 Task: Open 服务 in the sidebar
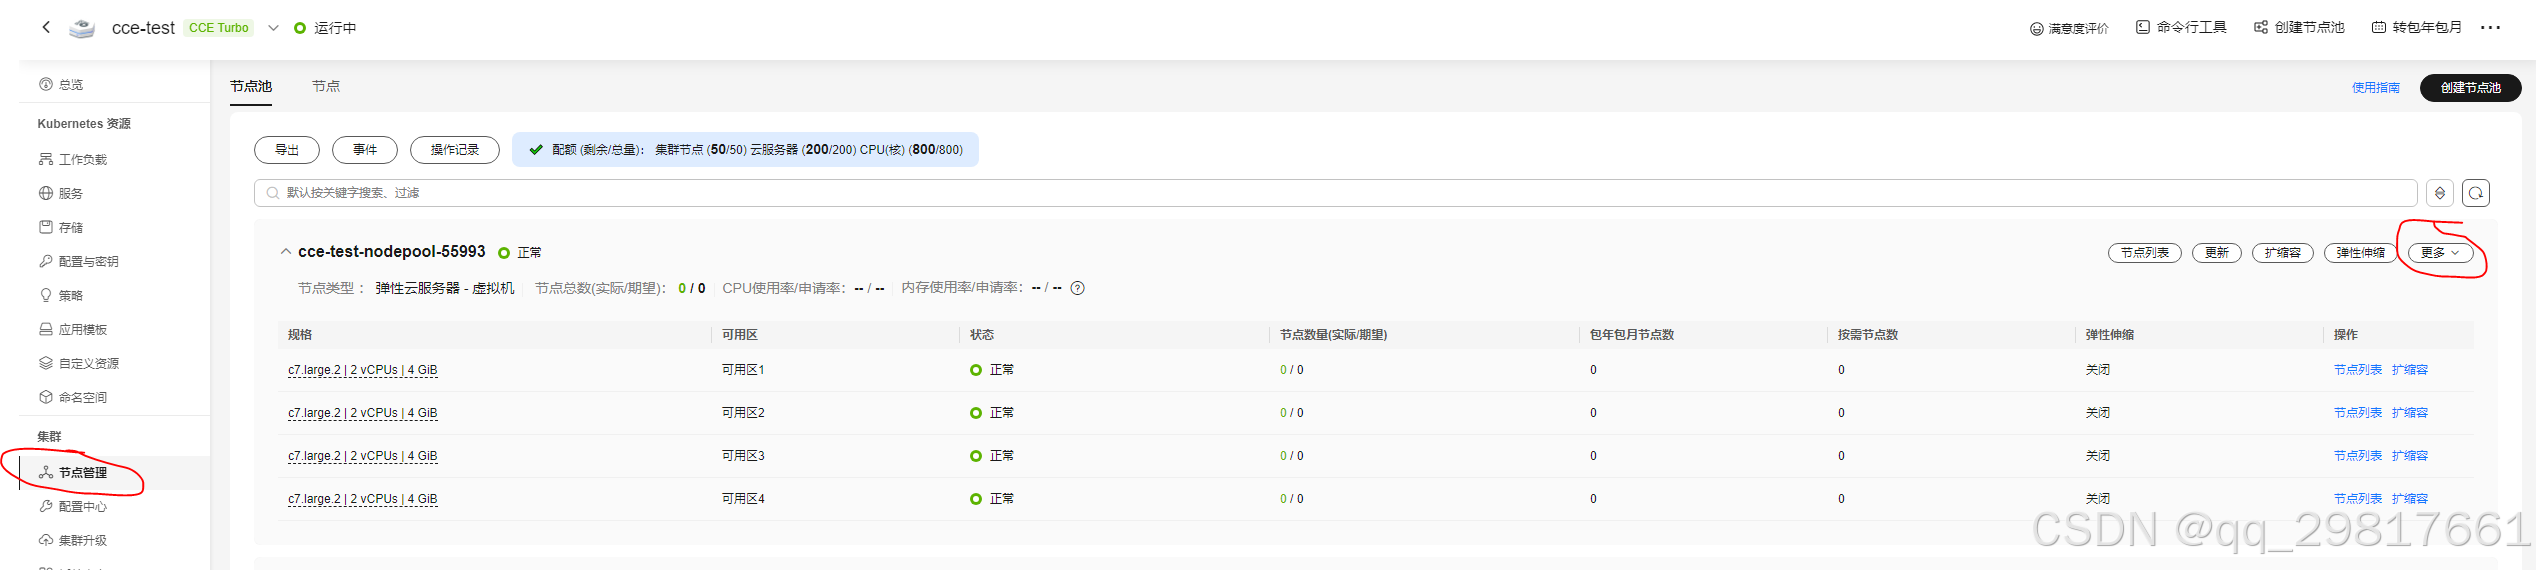click(x=61, y=194)
